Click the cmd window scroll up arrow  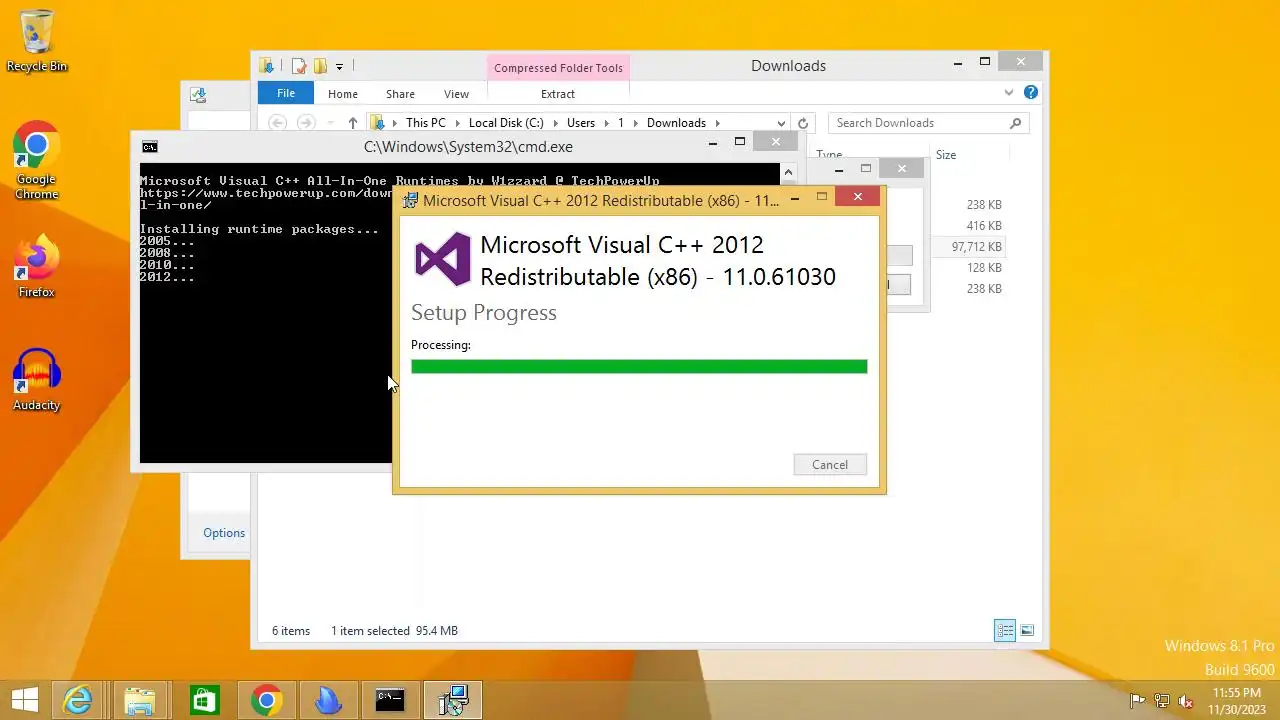point(788,172)
